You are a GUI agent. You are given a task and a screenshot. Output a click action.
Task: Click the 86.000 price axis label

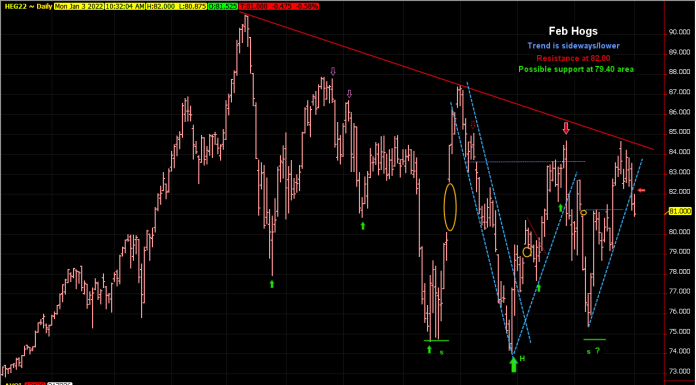680,112
